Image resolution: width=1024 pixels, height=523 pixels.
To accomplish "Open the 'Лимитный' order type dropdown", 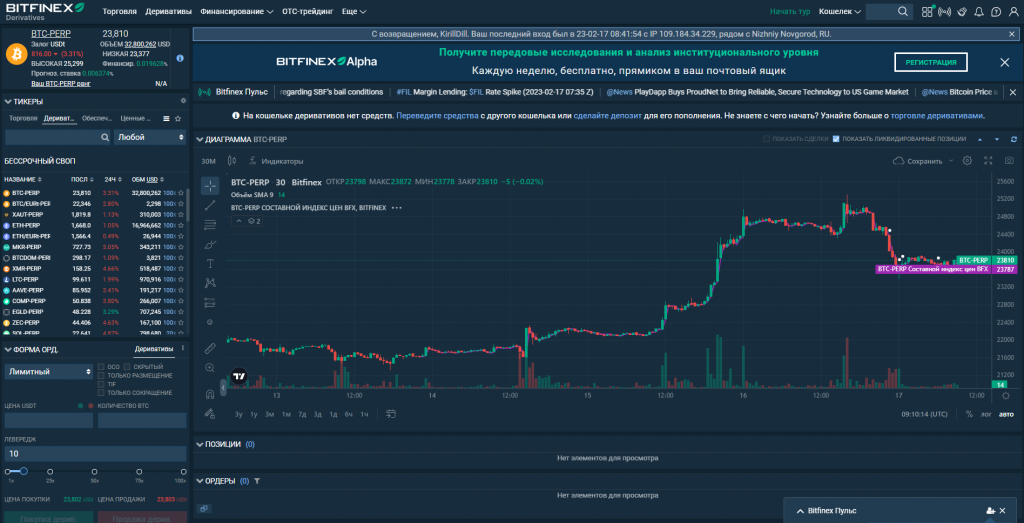I will coord(50,372).
